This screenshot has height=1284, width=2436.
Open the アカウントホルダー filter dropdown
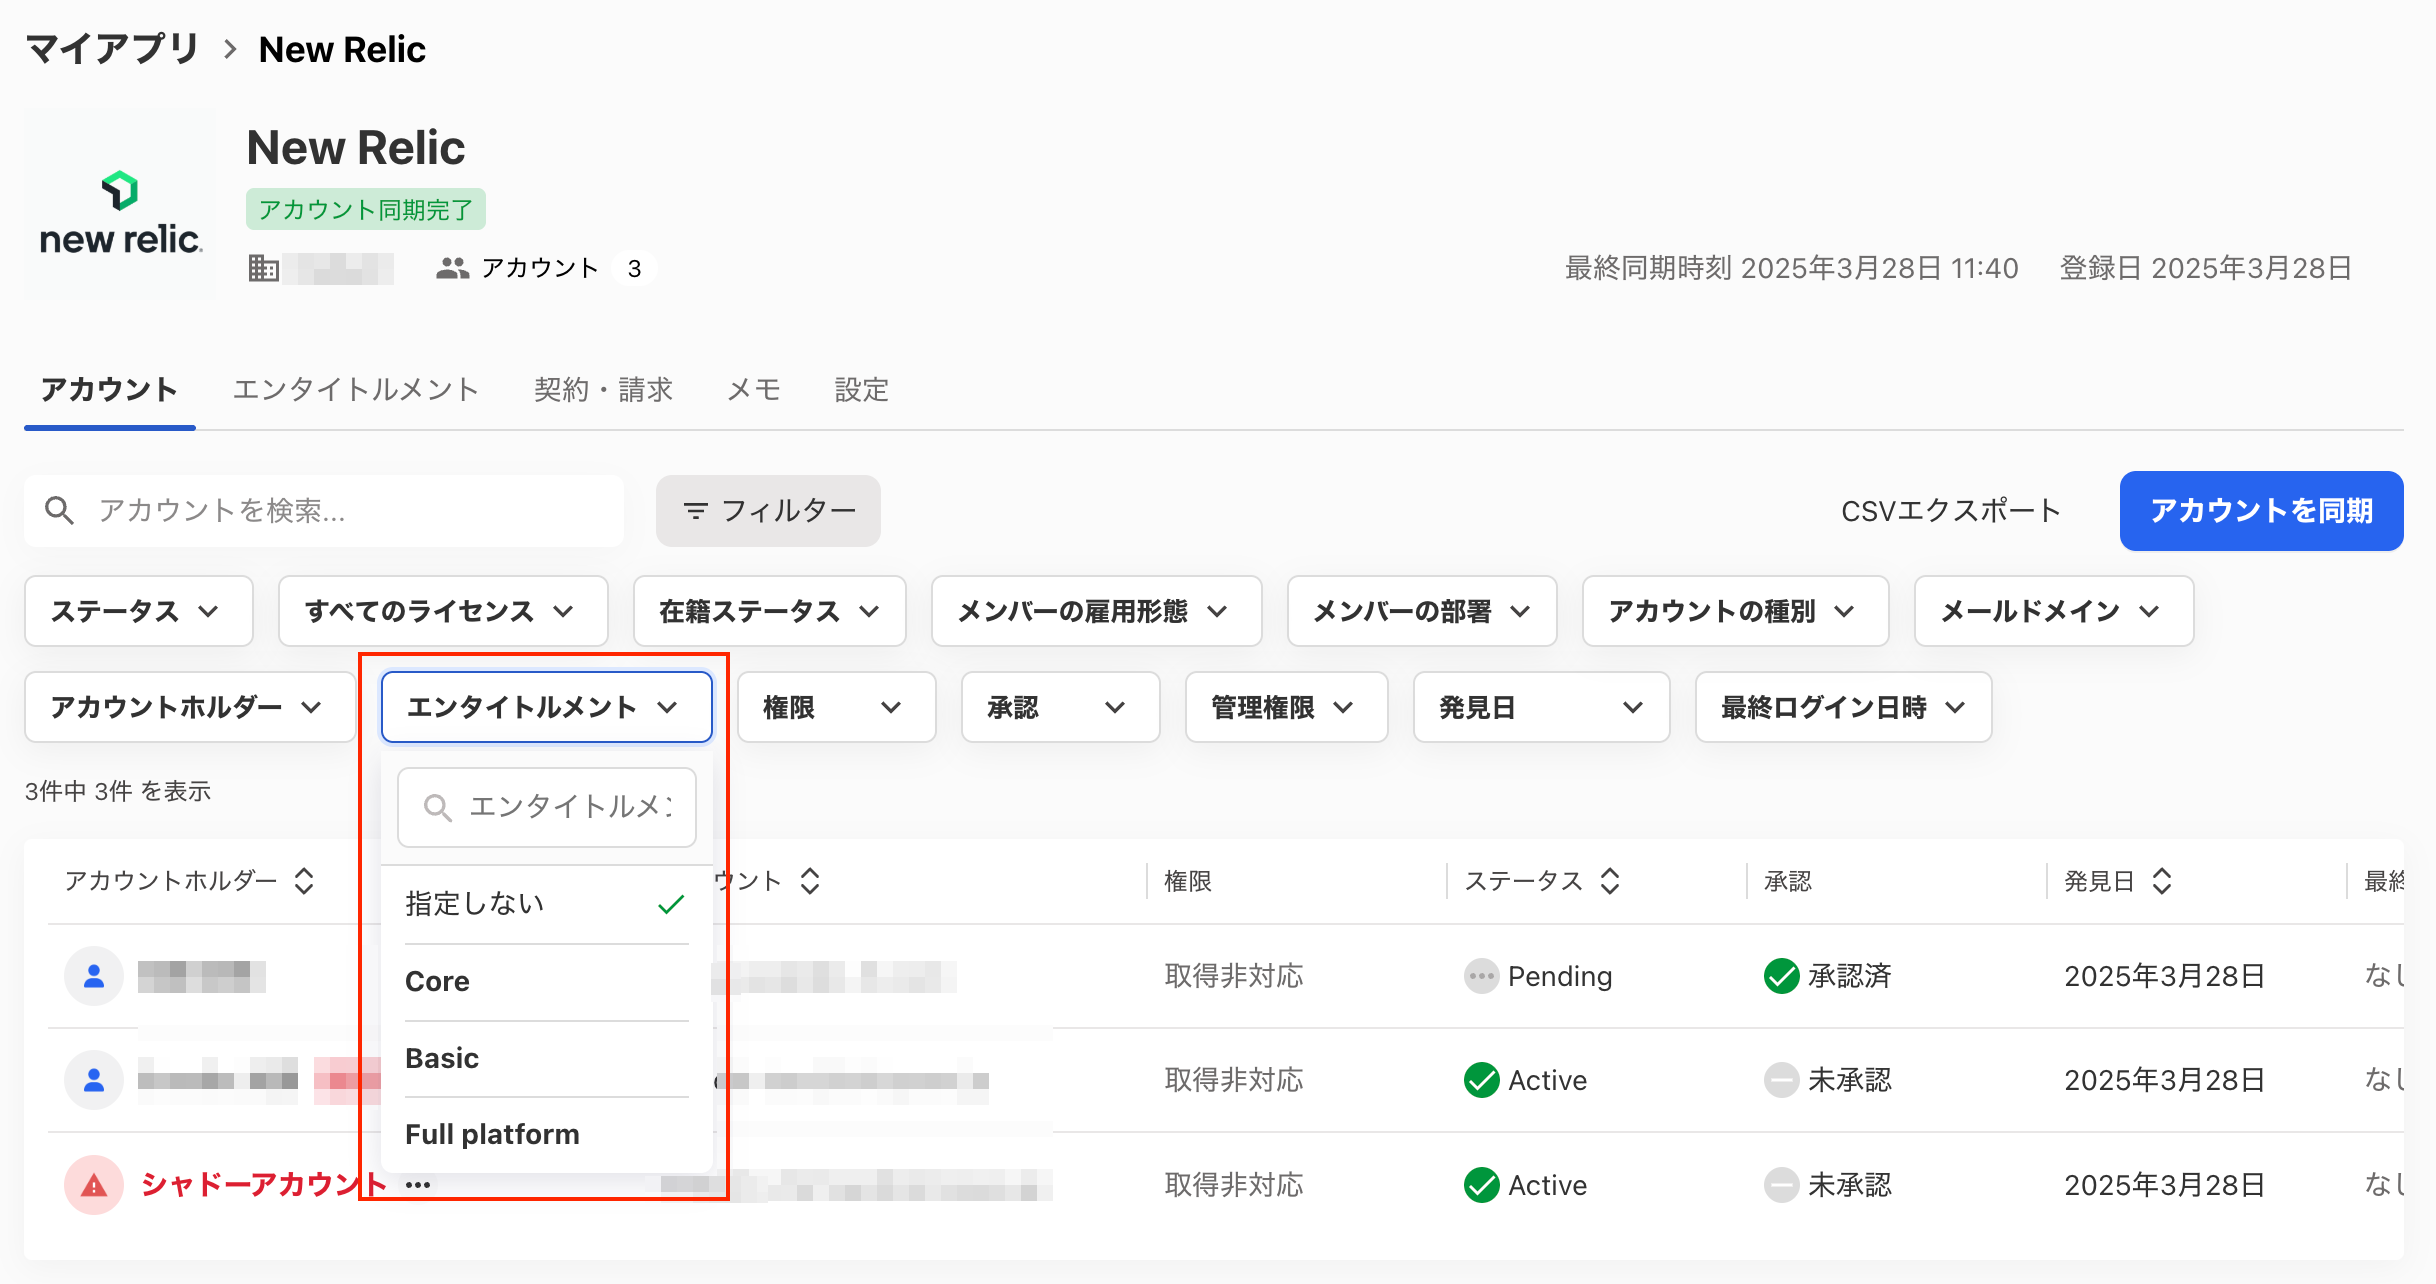pos(190,707)
